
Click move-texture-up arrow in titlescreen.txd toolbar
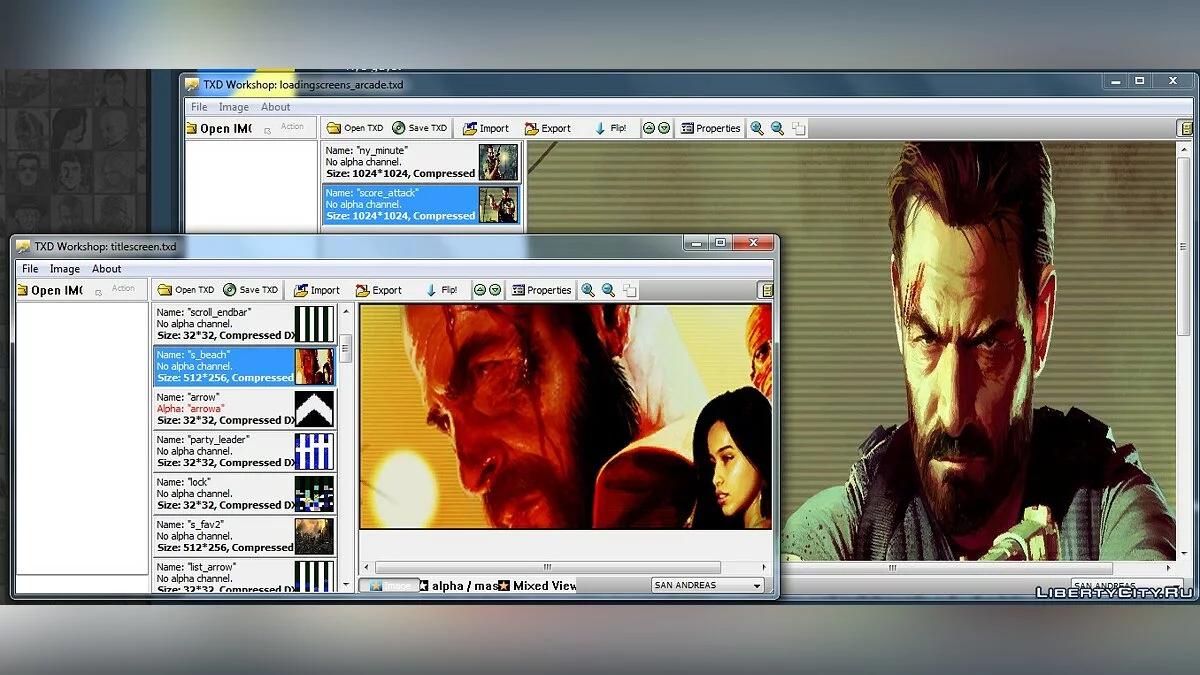pyautogui.click(x=480, y=290)
